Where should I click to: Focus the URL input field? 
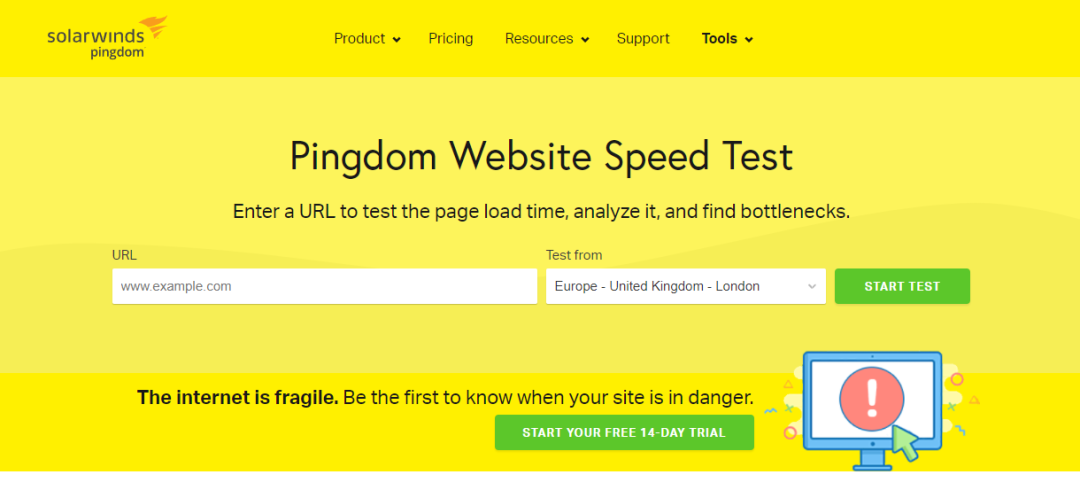pyautogui.click(x=324, y=286)
